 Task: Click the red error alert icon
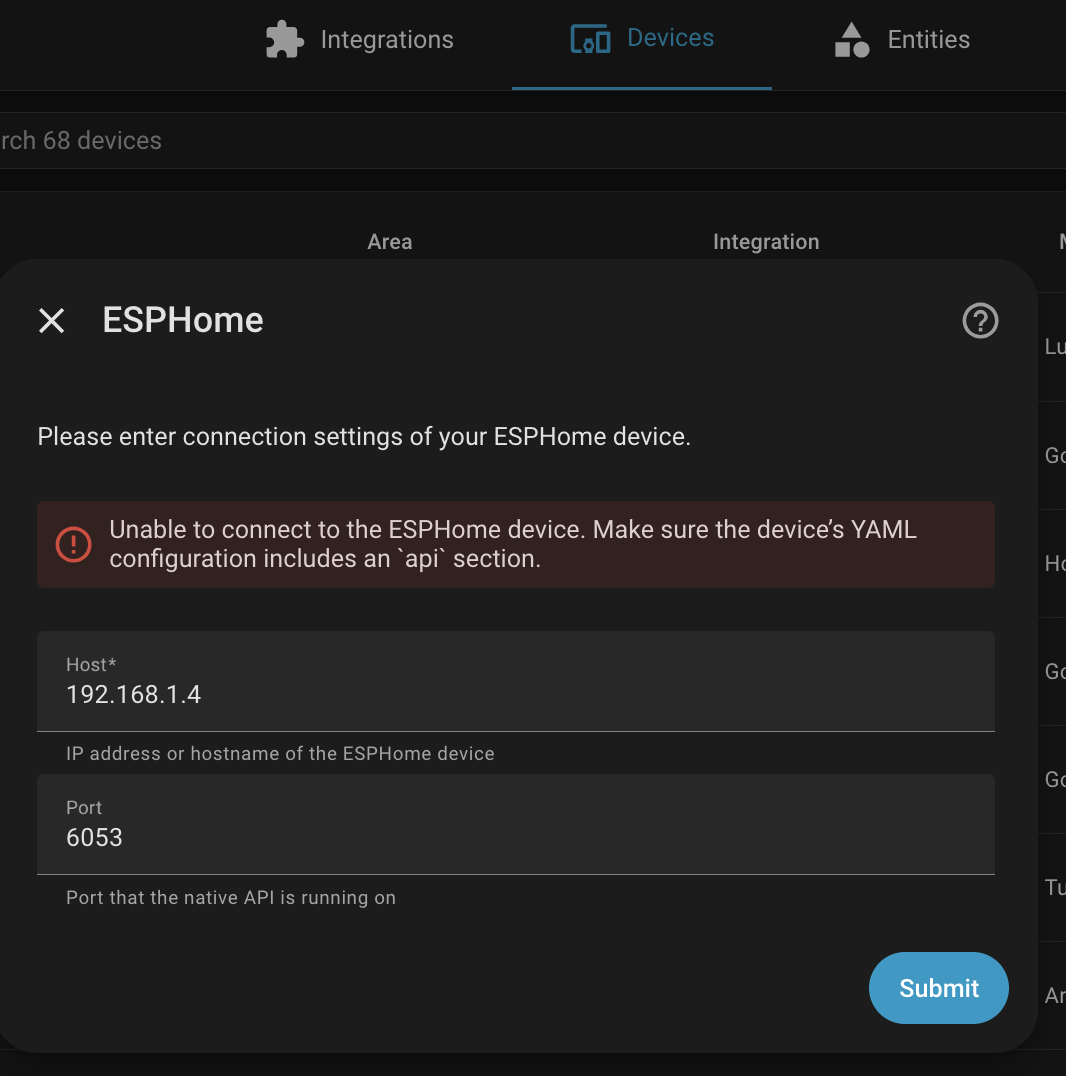pyautogui.click(x=73, y=544)
